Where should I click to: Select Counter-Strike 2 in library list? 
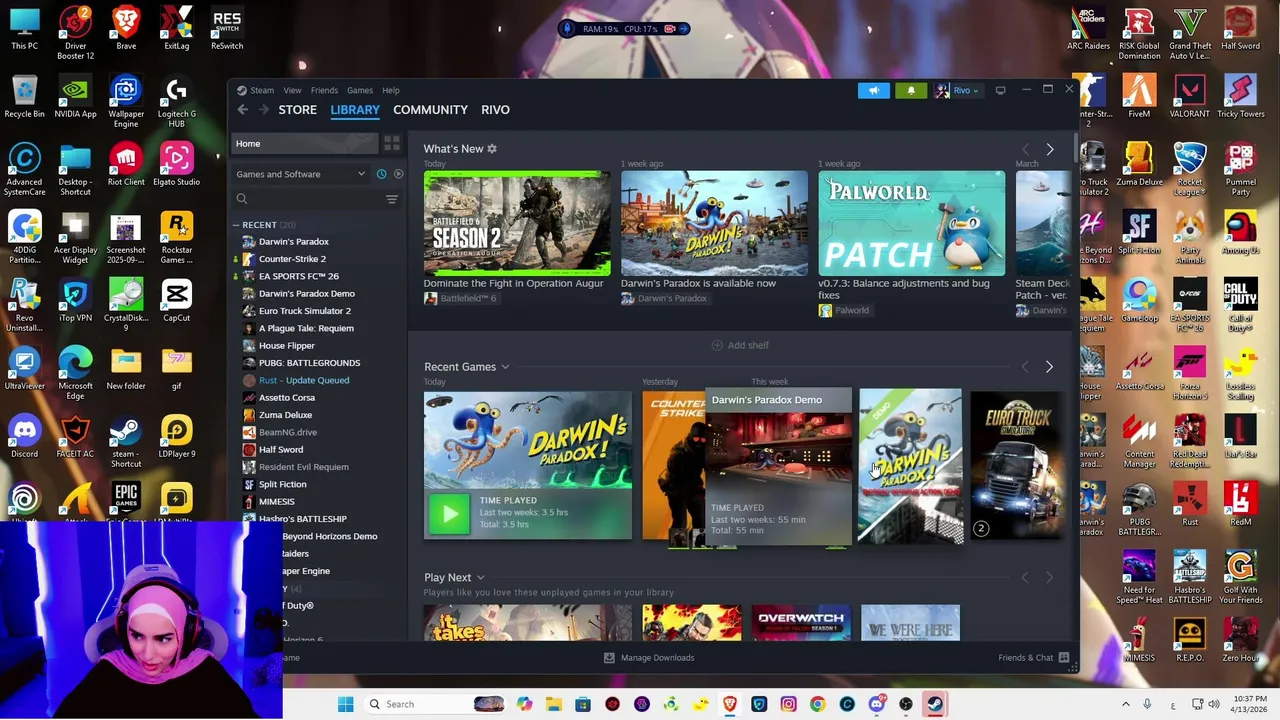[292, 259]
